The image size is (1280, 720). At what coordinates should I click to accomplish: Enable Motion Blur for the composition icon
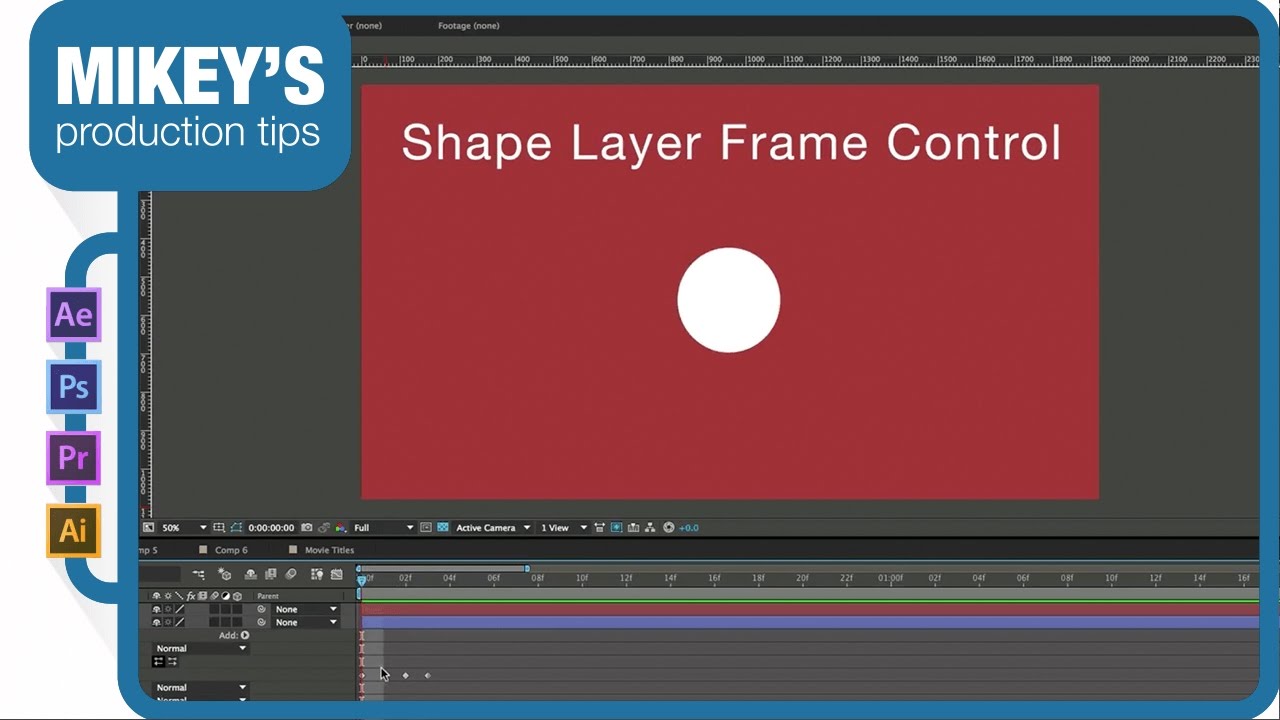coord(290,574)
